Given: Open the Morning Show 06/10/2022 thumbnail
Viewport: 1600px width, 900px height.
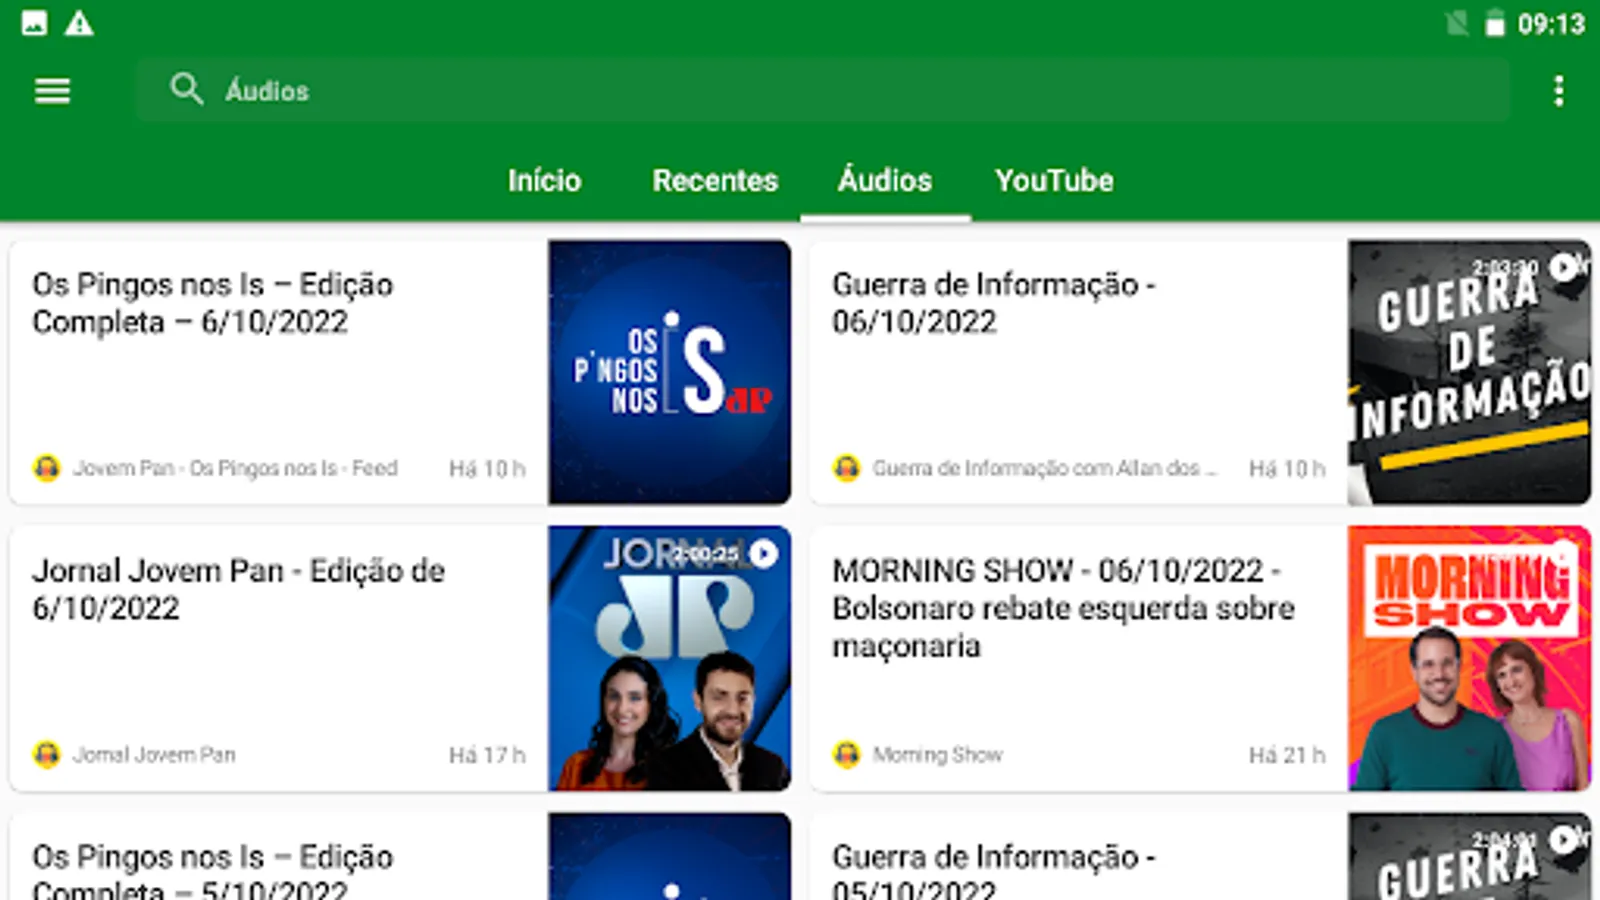Looking at the screenshot, I should [x=1469, y=658].
